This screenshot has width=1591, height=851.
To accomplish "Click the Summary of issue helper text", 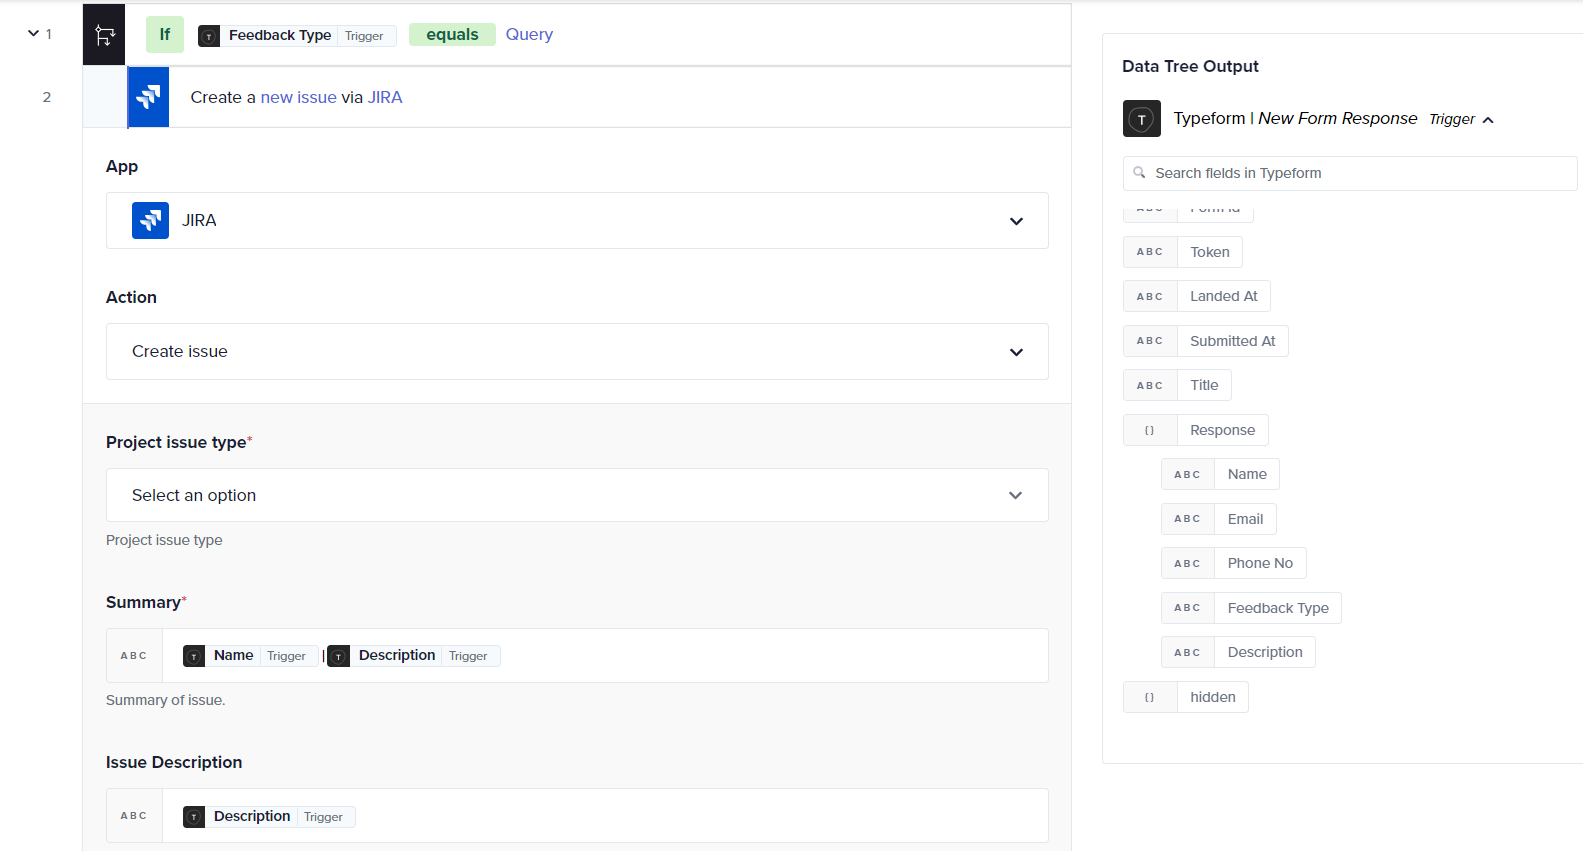I will click(x=166, y=700).
